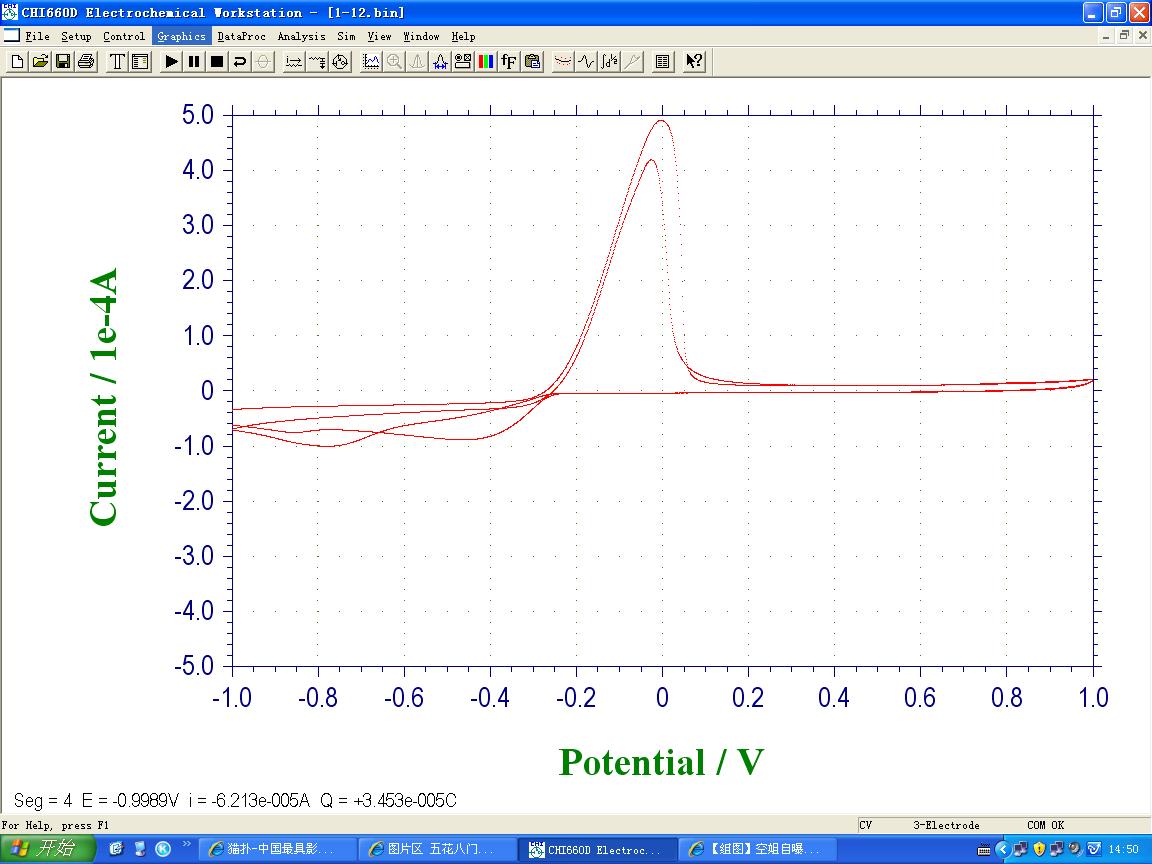
Task: Stop the run with the stop icon
Action: pos(217,62)
